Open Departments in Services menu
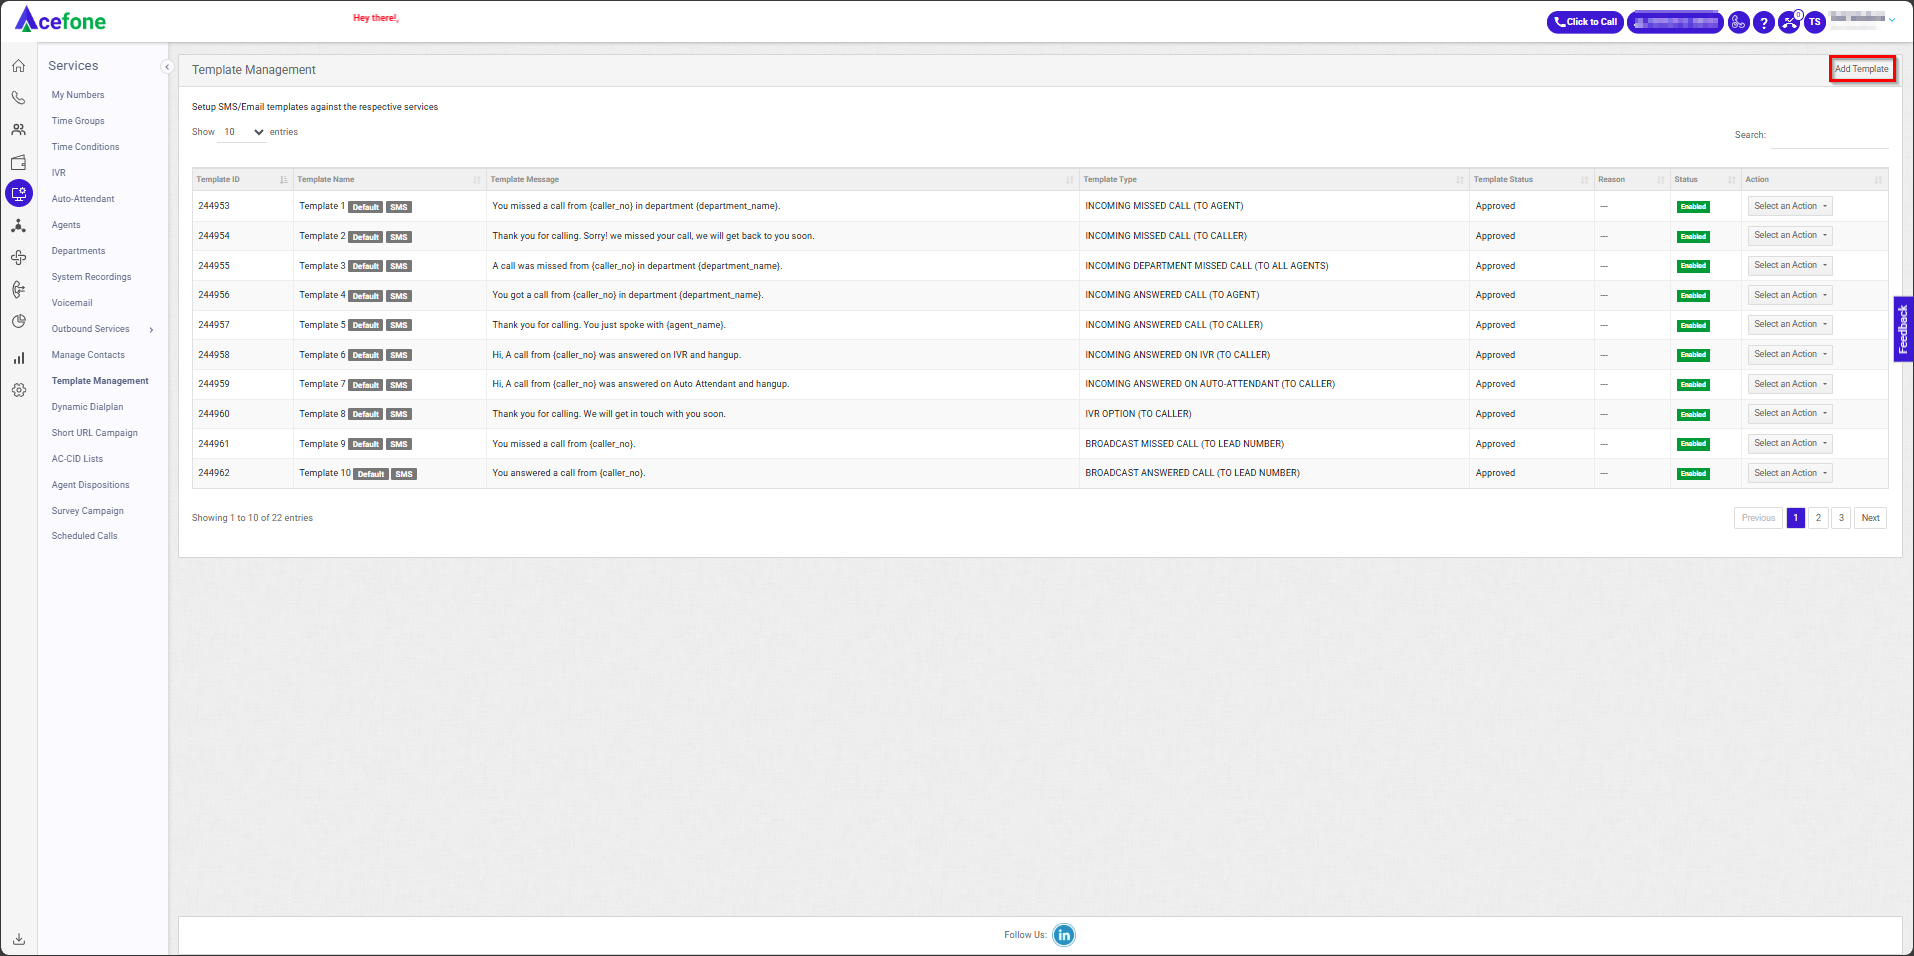1914x956 pixels. [x=78, y=251]
